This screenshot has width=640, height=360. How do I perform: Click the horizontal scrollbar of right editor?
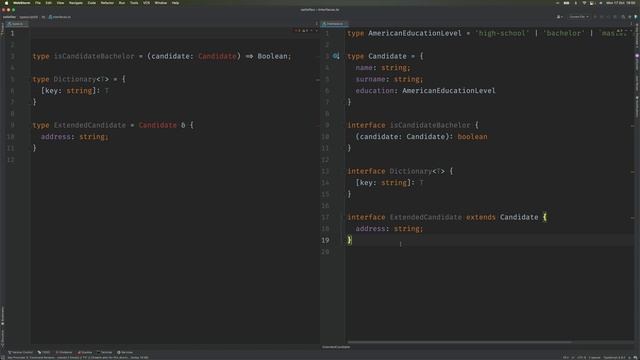459,342
